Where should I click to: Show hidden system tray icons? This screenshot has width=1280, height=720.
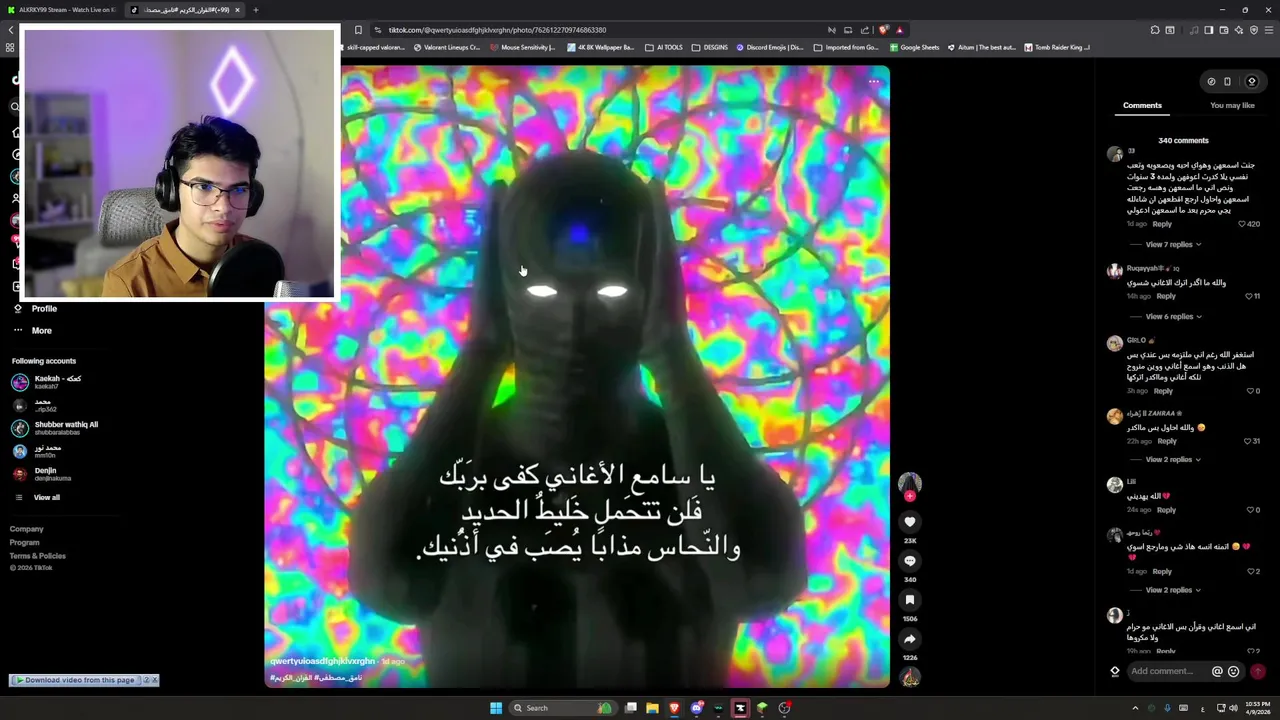tap(1134, 708)
